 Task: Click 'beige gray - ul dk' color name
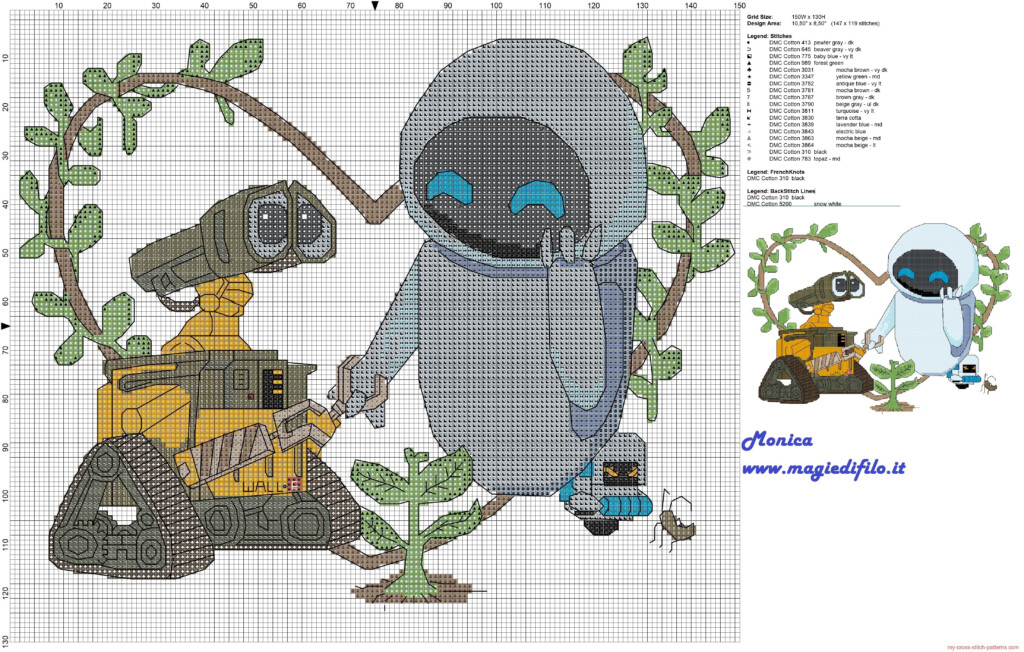pos(857,104)
